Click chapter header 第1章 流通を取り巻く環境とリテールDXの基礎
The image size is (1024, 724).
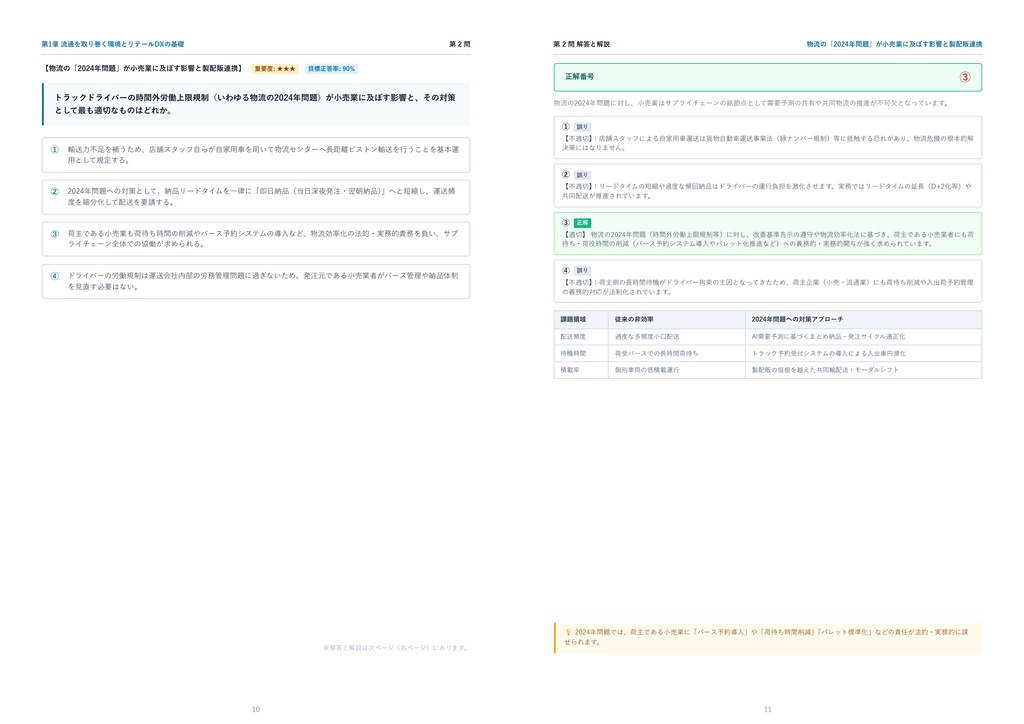click(x=113, y=44)
